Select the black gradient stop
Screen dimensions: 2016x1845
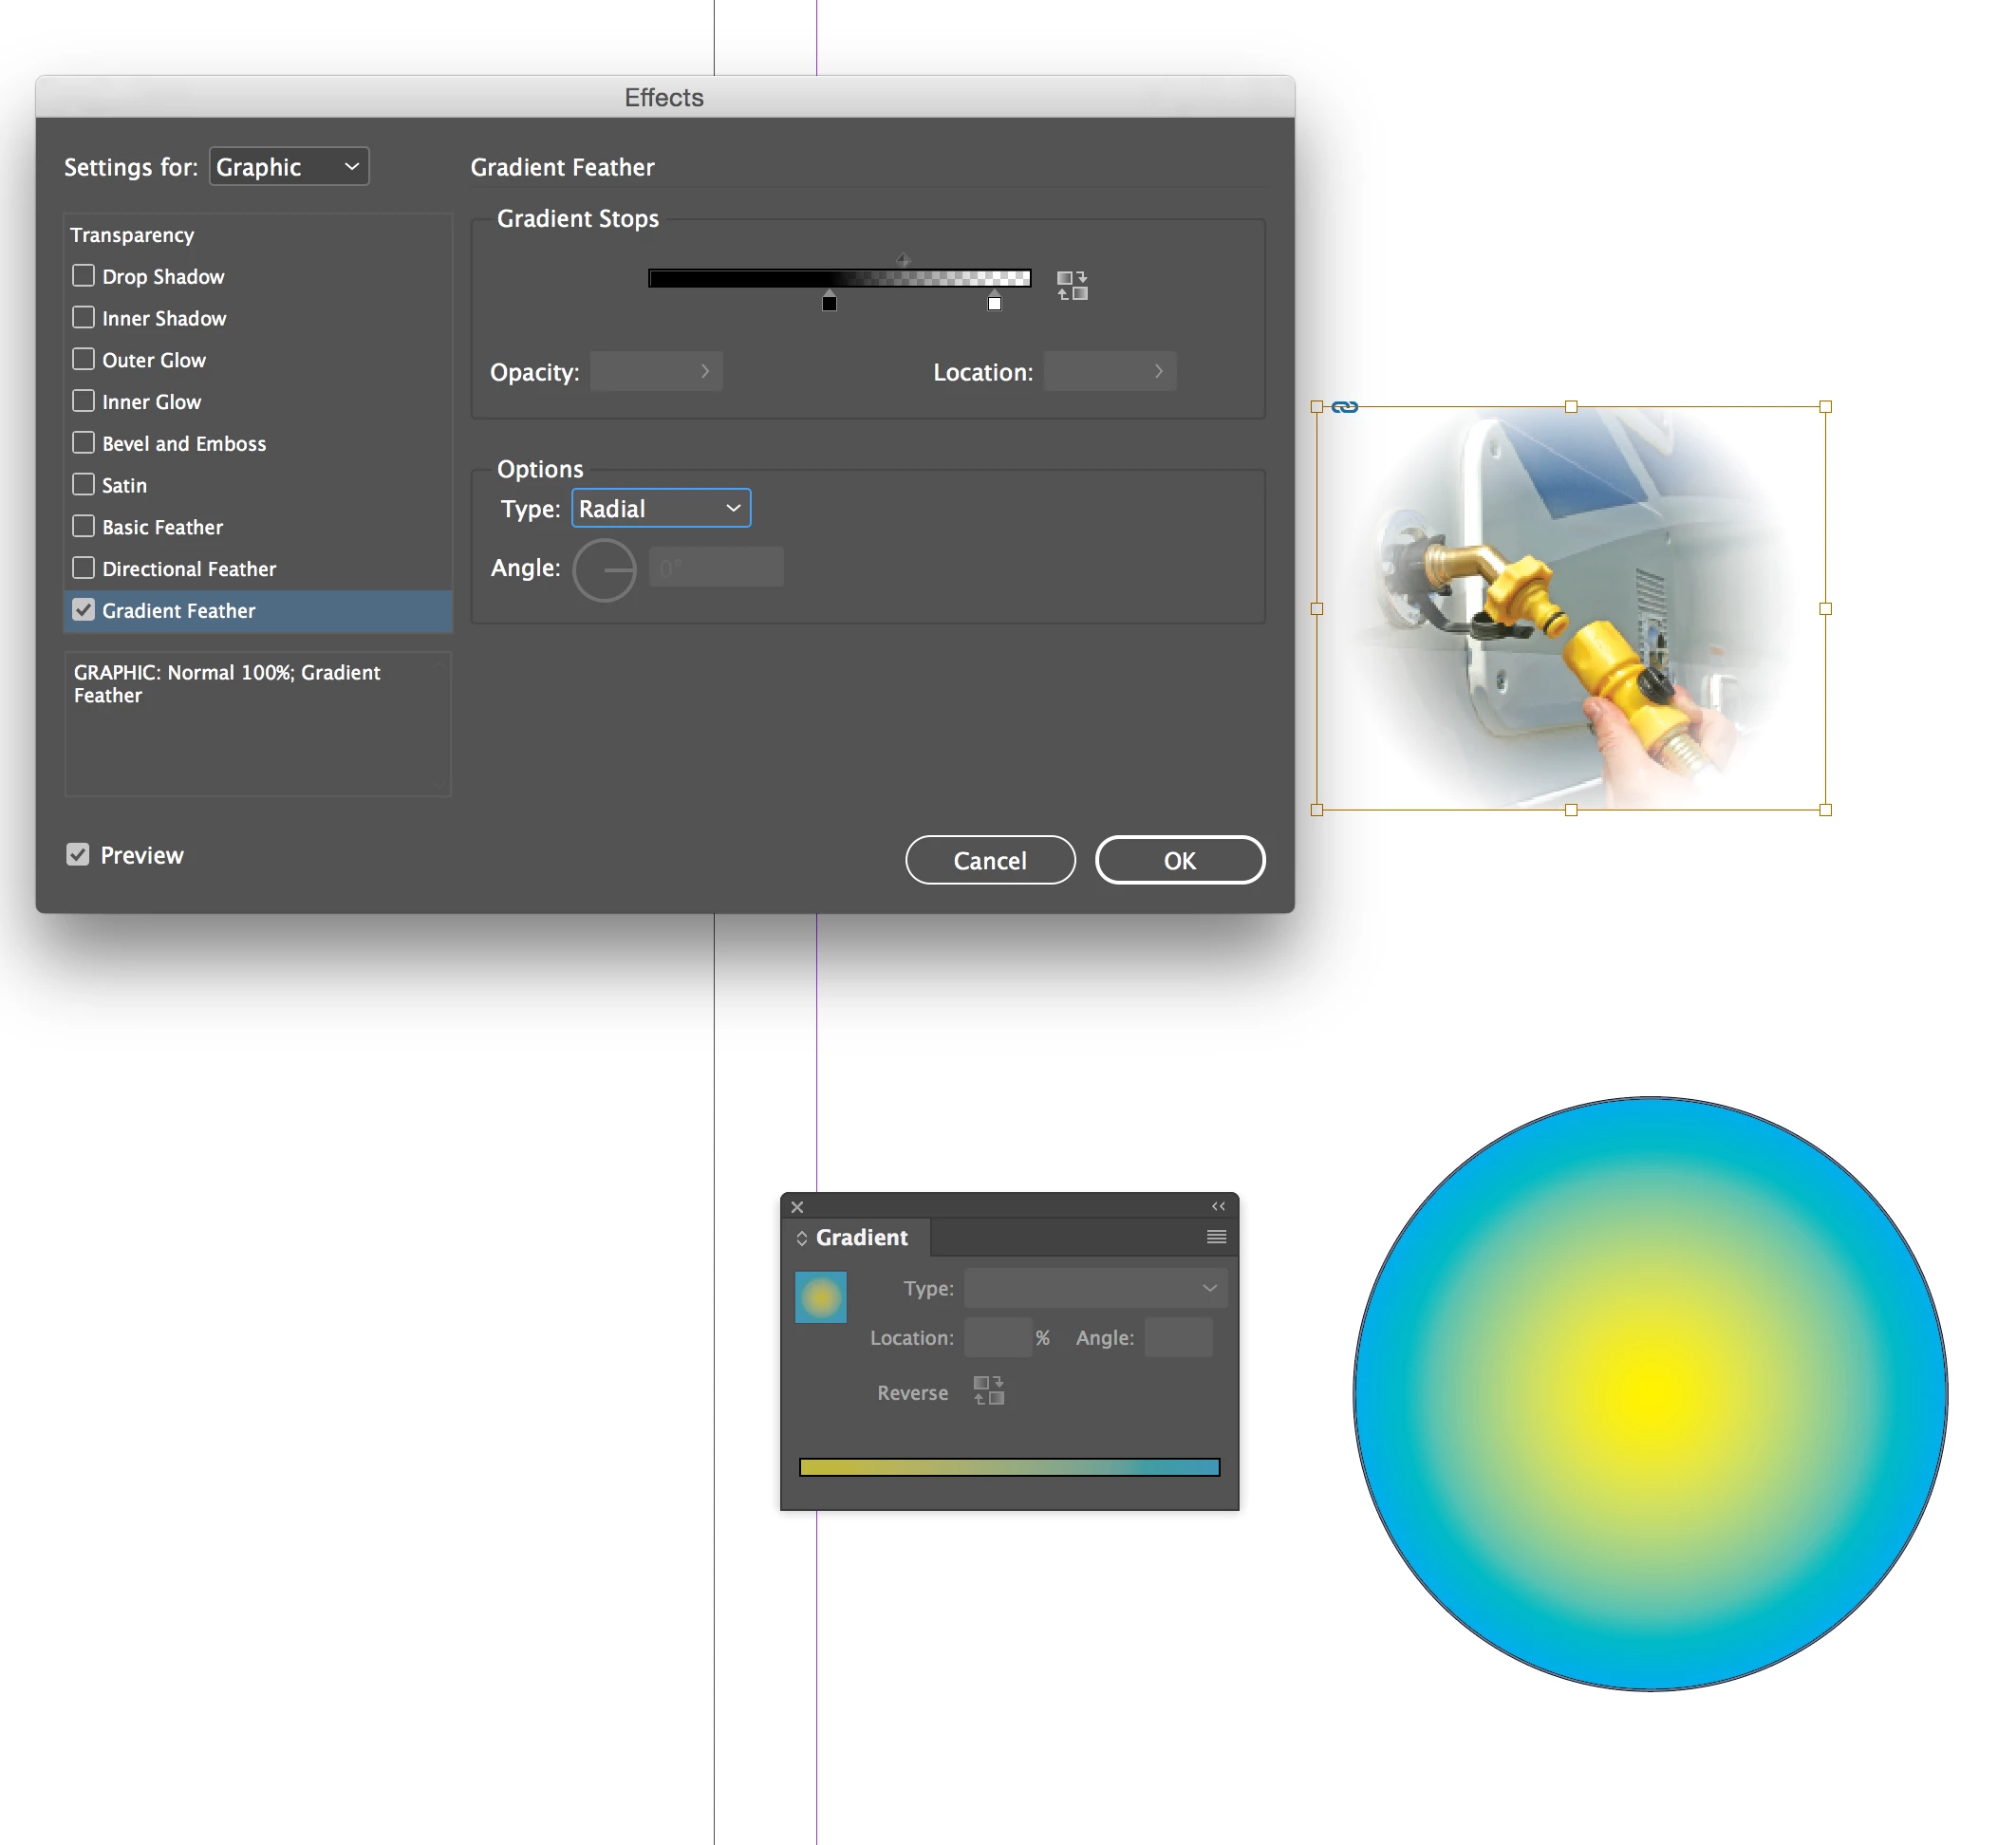[x=829, y=302]
